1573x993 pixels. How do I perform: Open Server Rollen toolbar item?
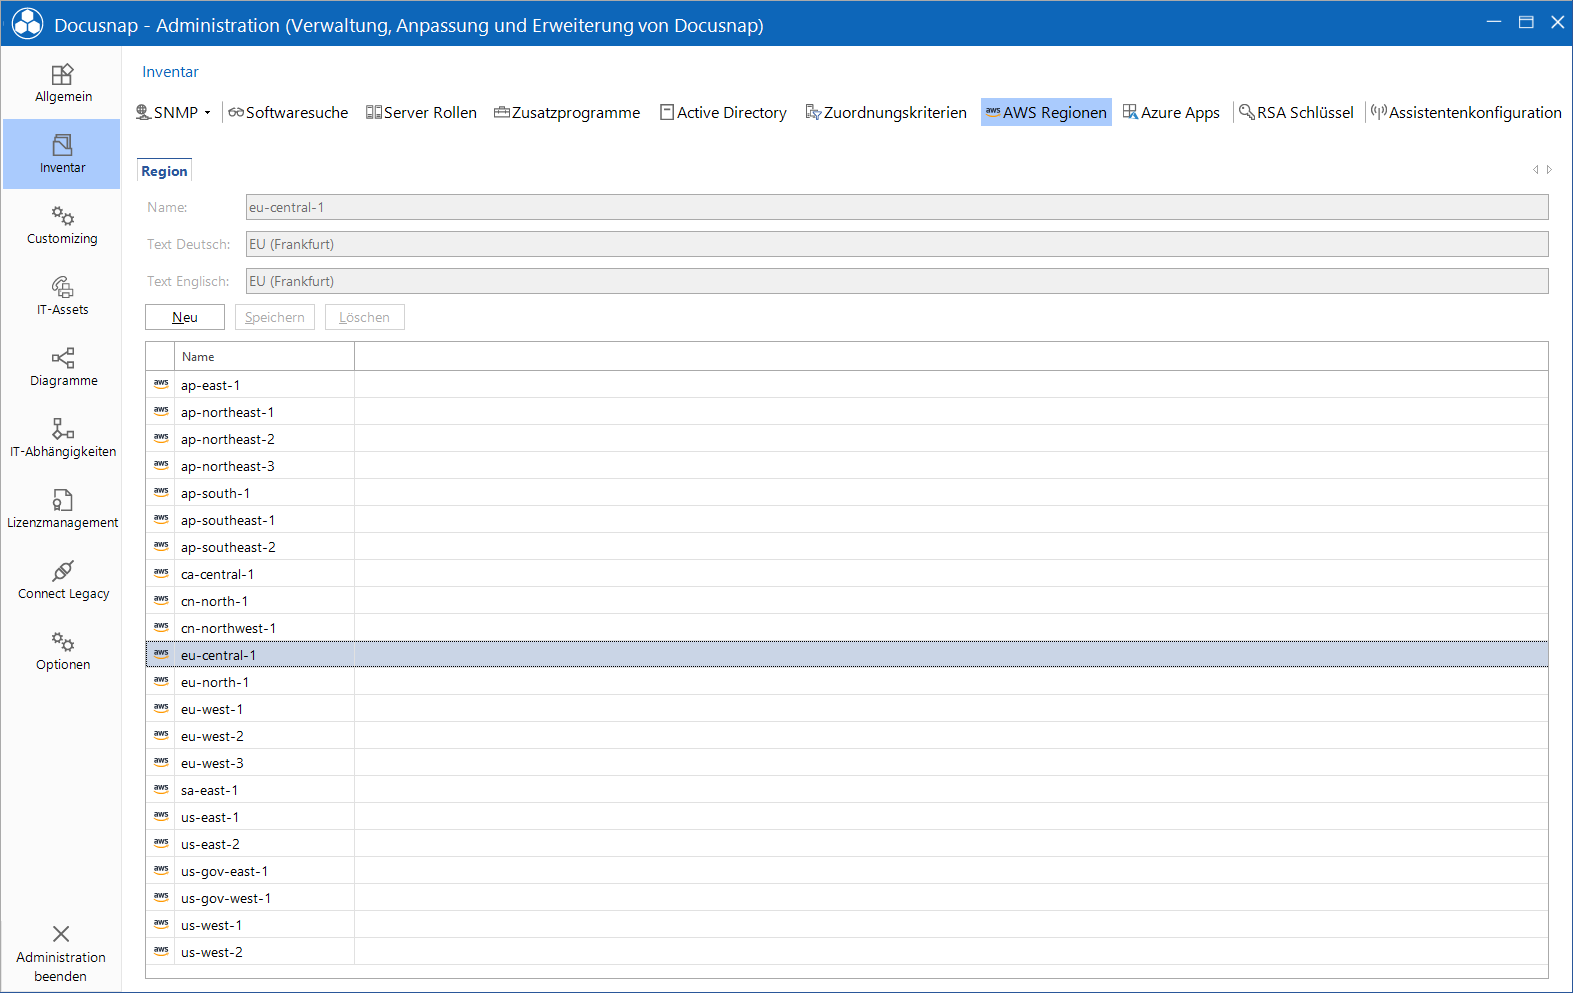click(x=421, y=113)
